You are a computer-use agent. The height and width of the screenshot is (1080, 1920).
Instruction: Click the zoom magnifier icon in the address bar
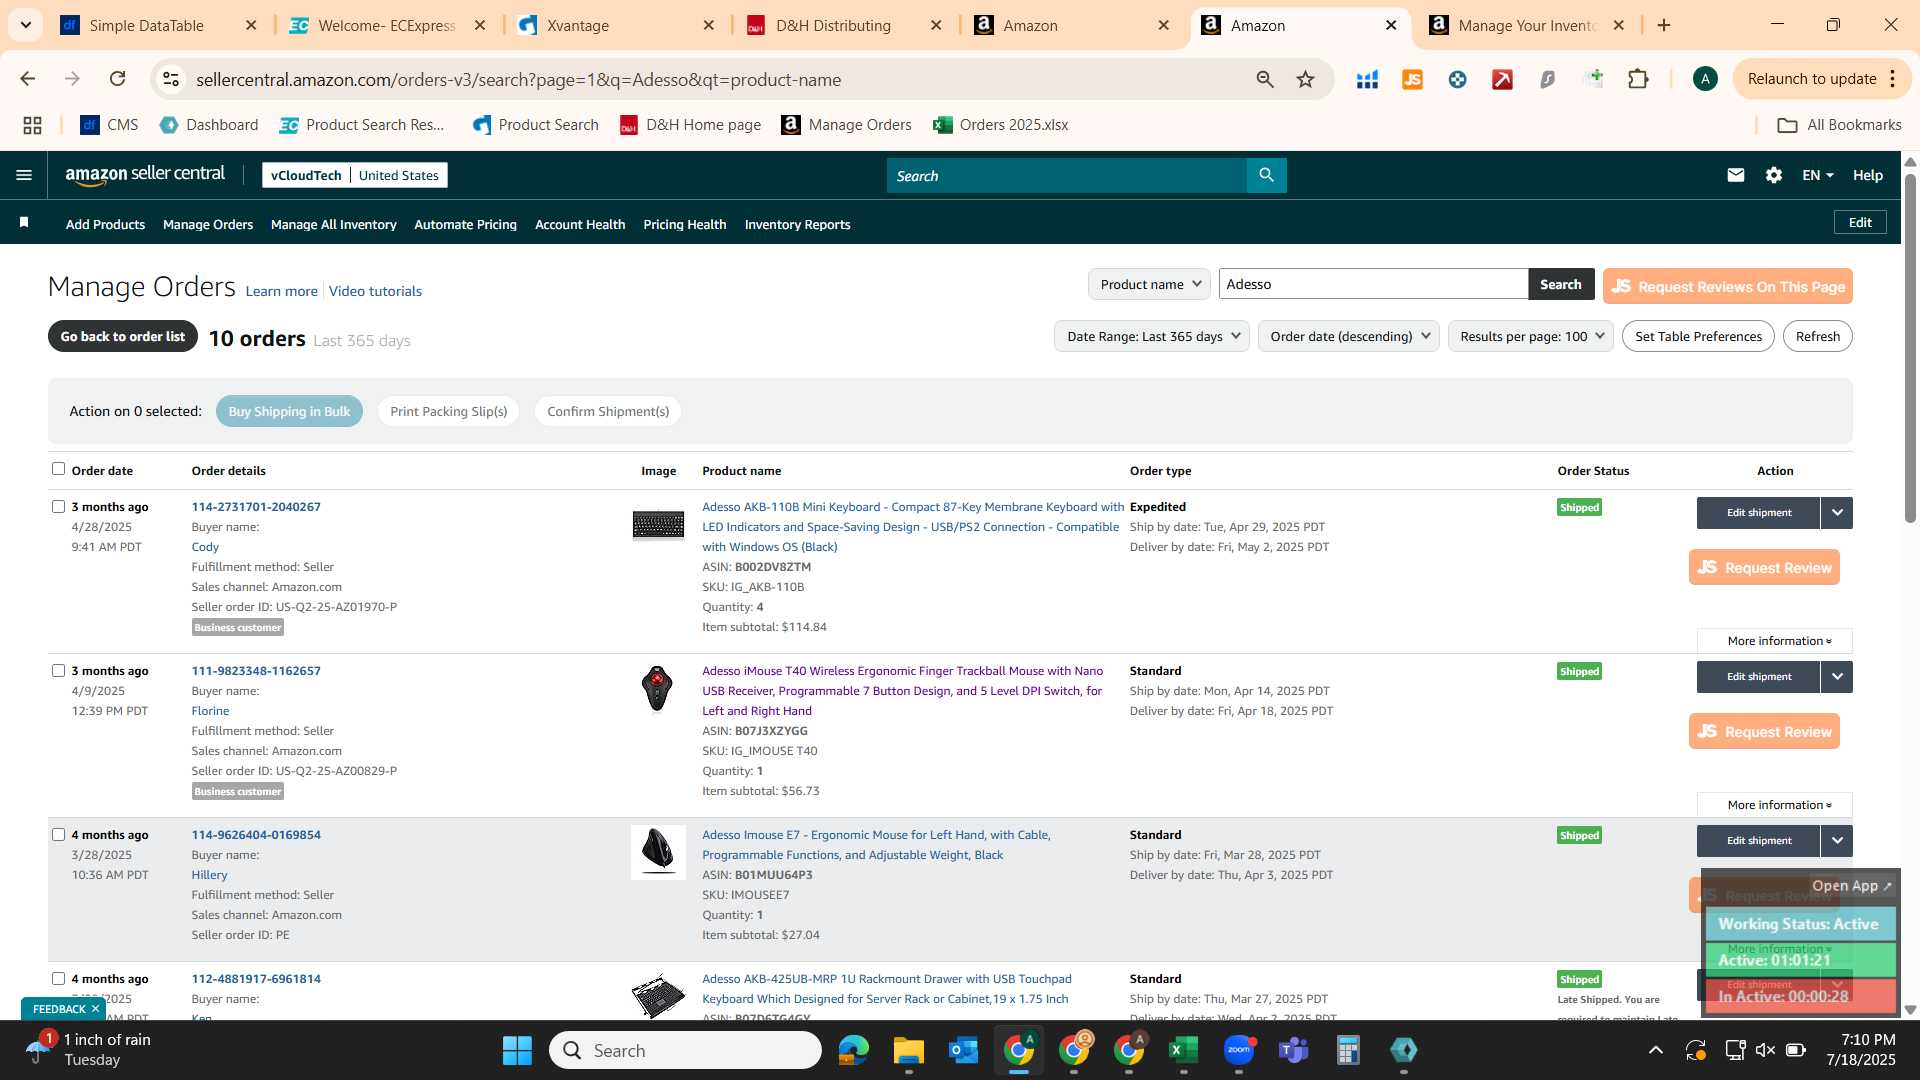click(1265, 79)
